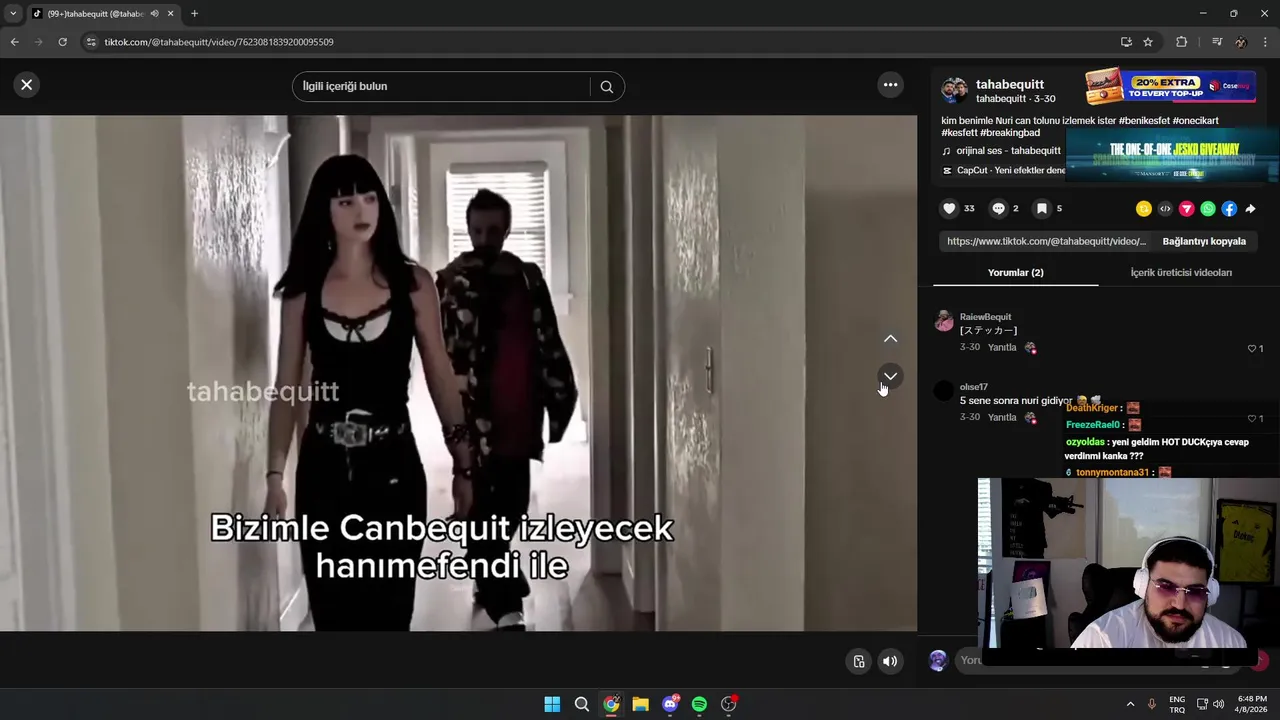Image resolution: width=1280 pixels, height=720 pixels.
Task: Open tahabequitt profile avatar
Action: click(x=955, y=90)
